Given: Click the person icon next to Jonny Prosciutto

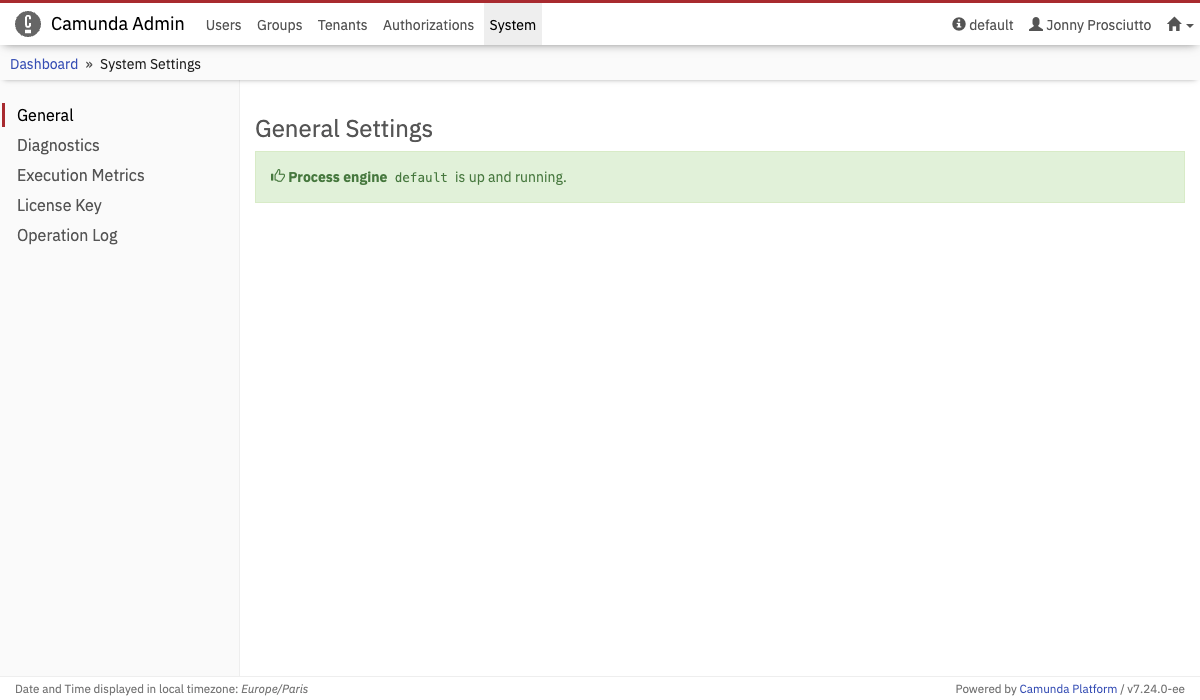Looking at the screenshot, I should pyautogui.click(x=1034, y=25).
